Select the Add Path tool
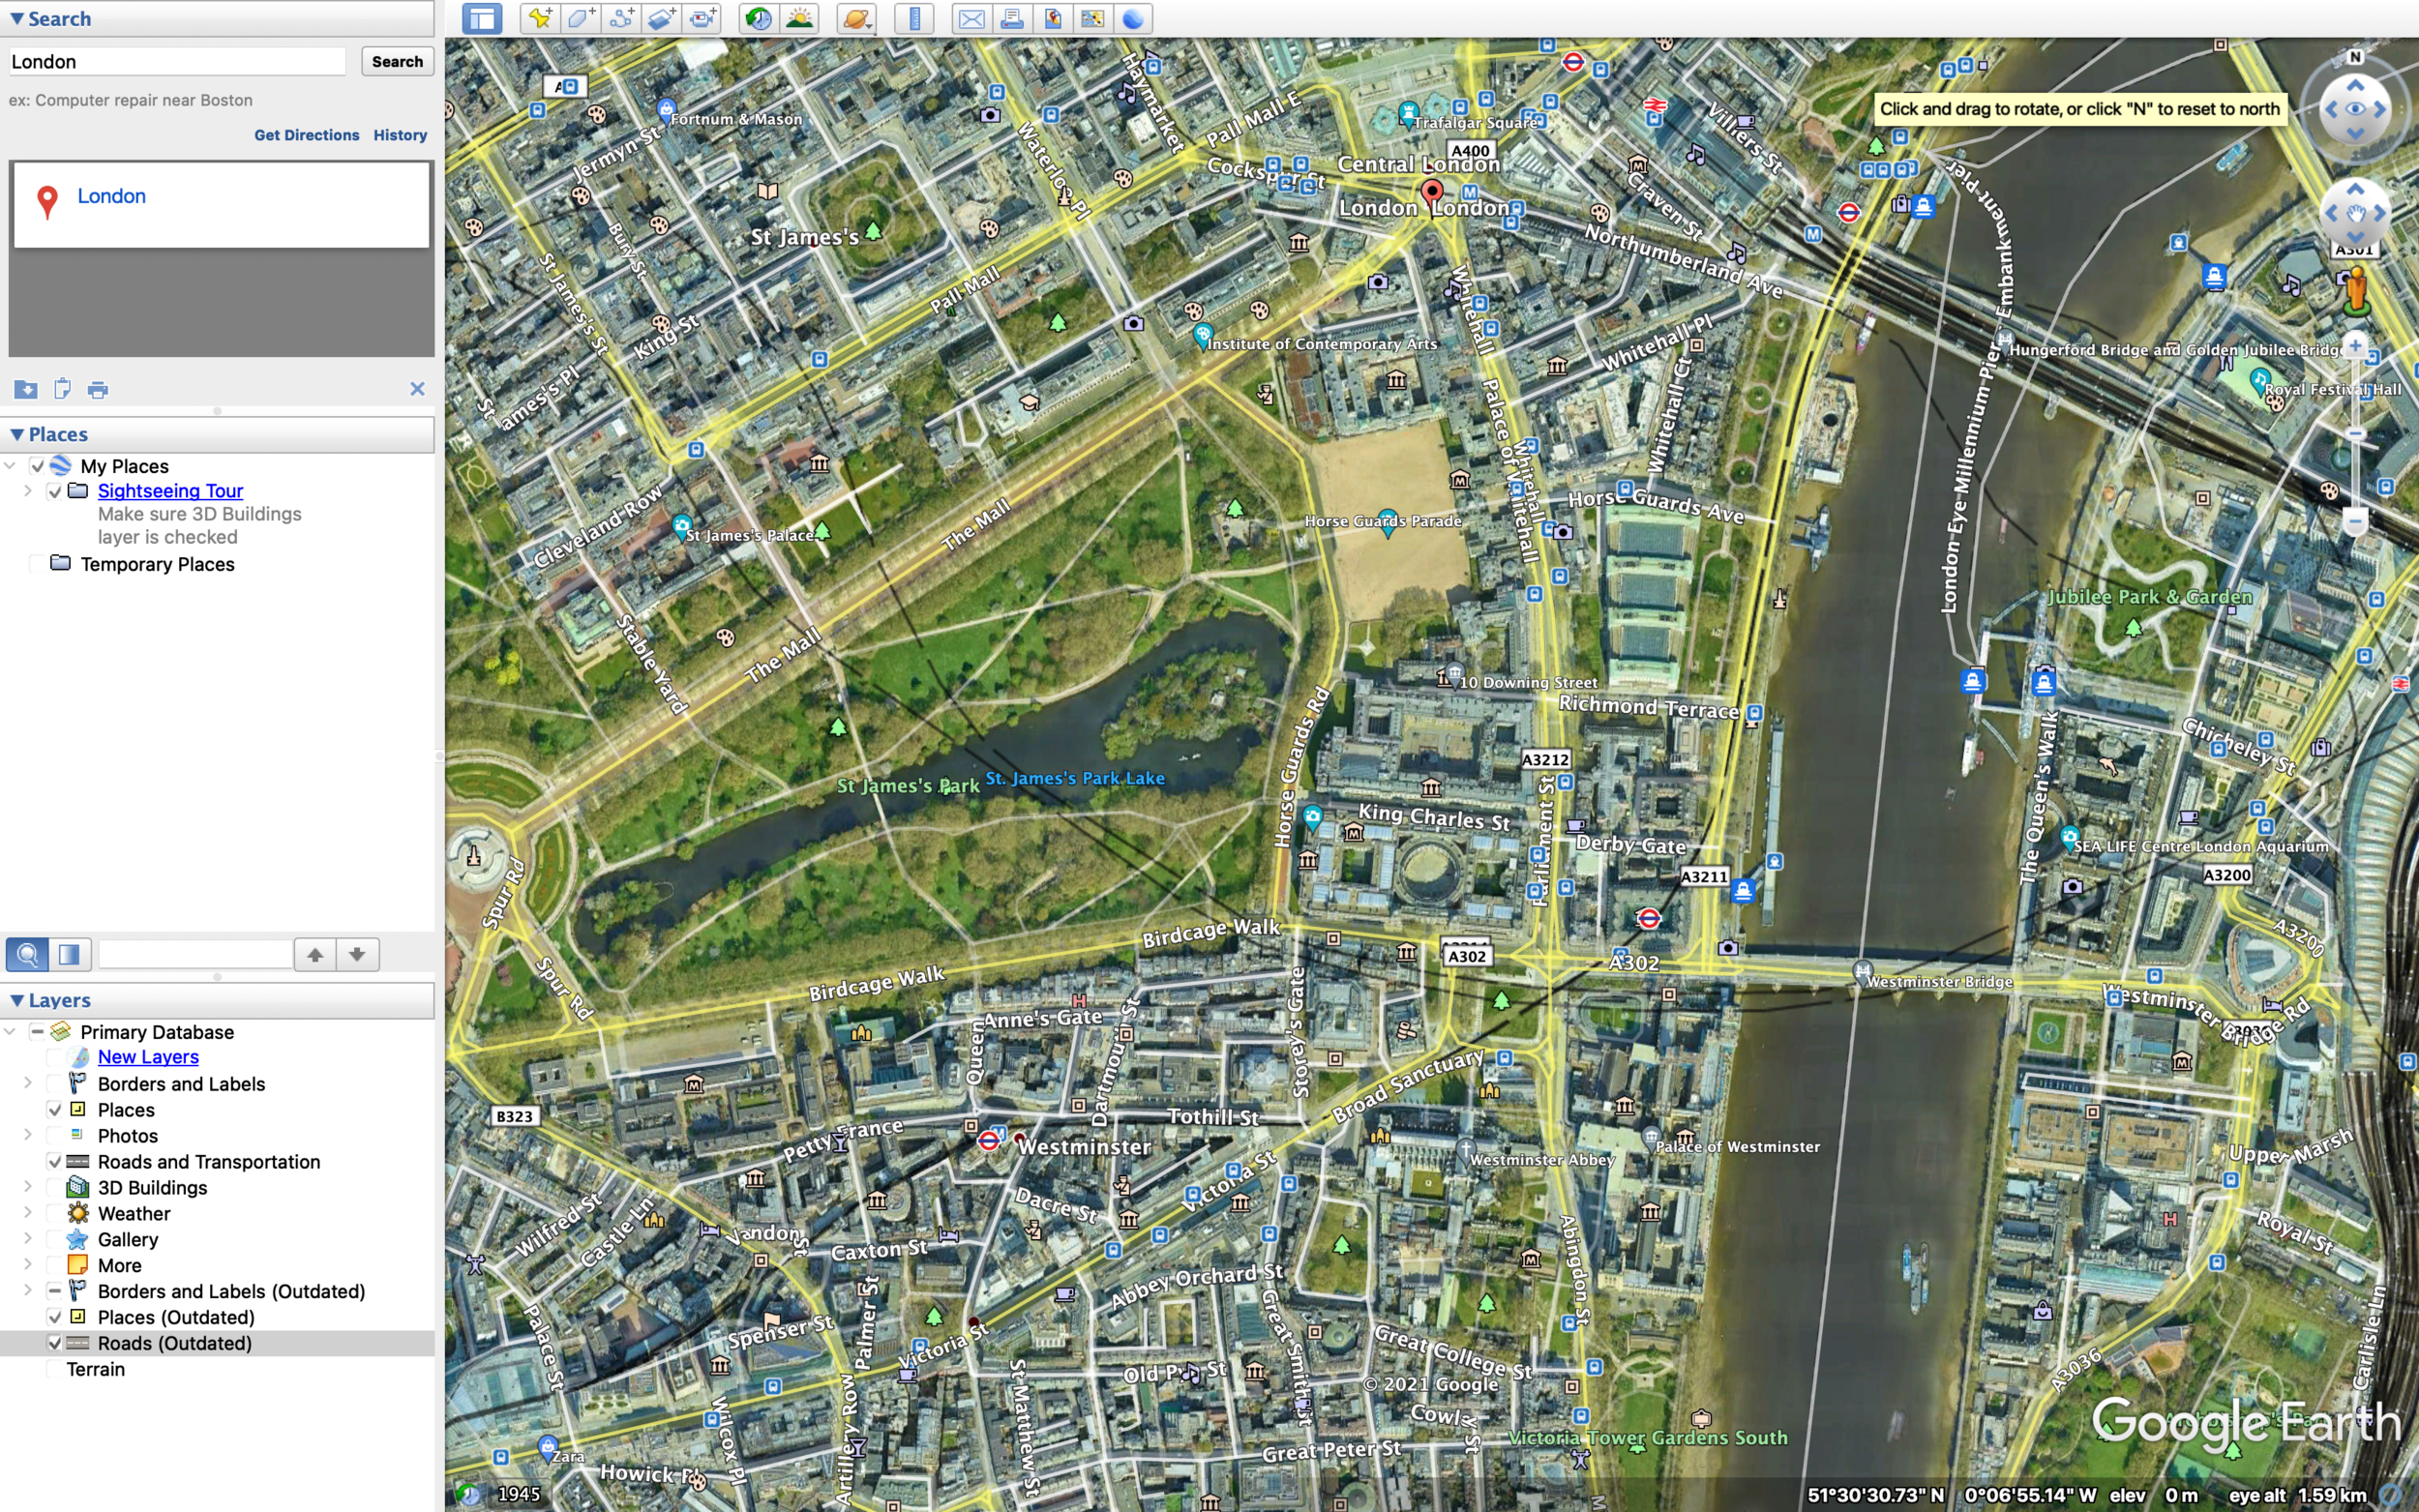Viewport: 2419px width, 1512px height. point(621,18)
